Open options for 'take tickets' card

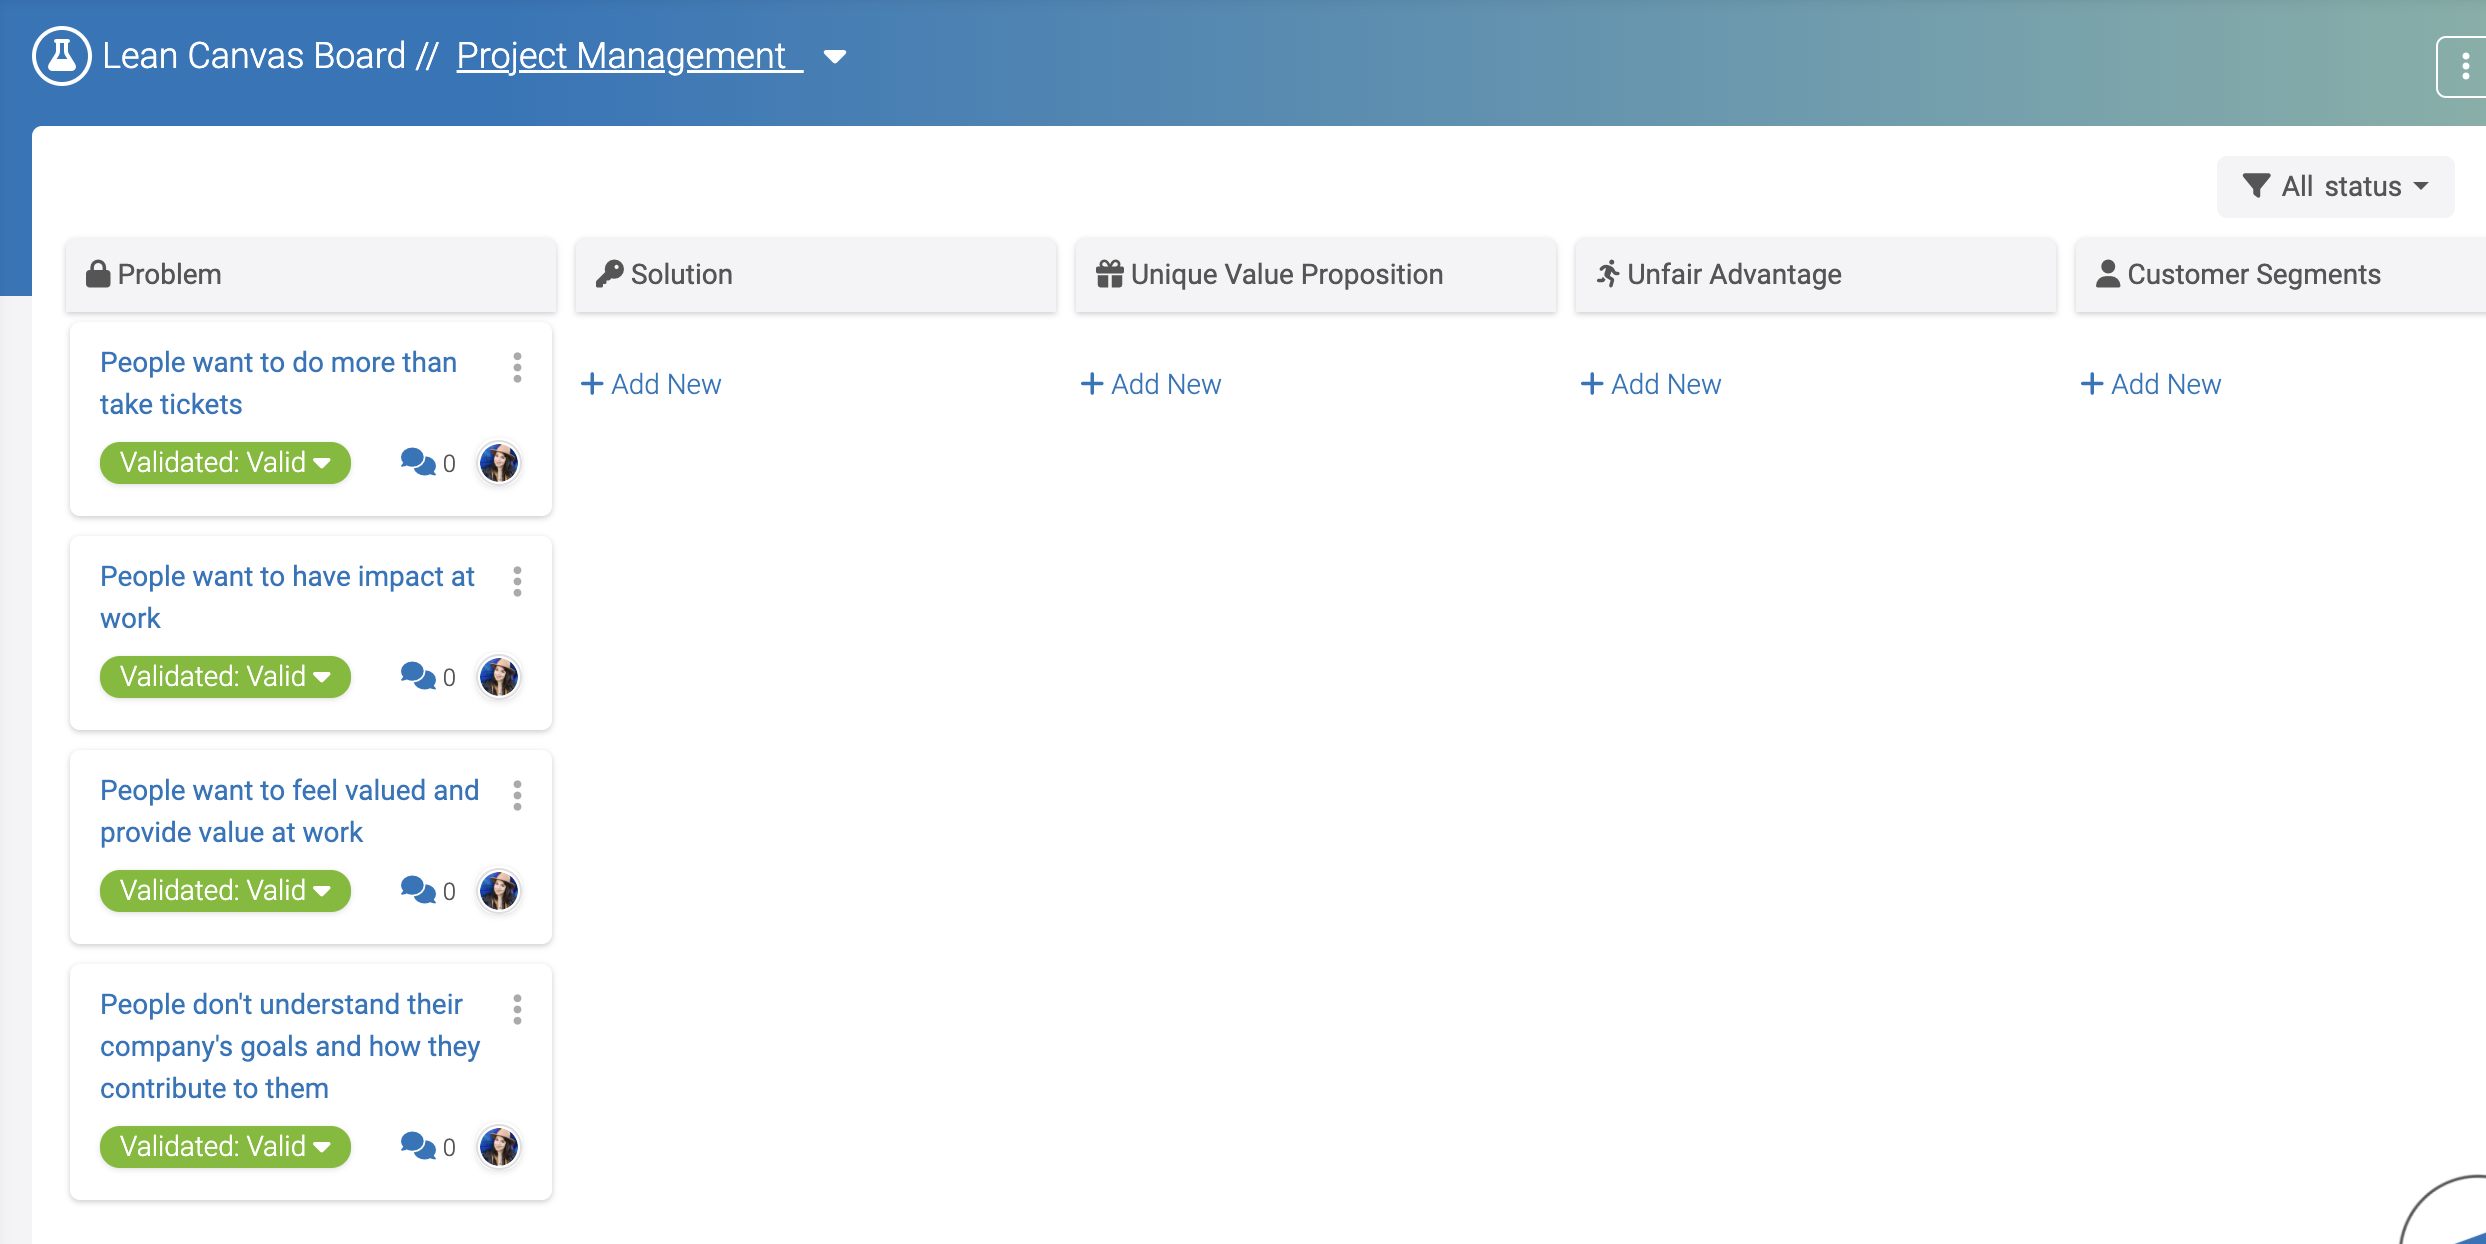(517, 367)
